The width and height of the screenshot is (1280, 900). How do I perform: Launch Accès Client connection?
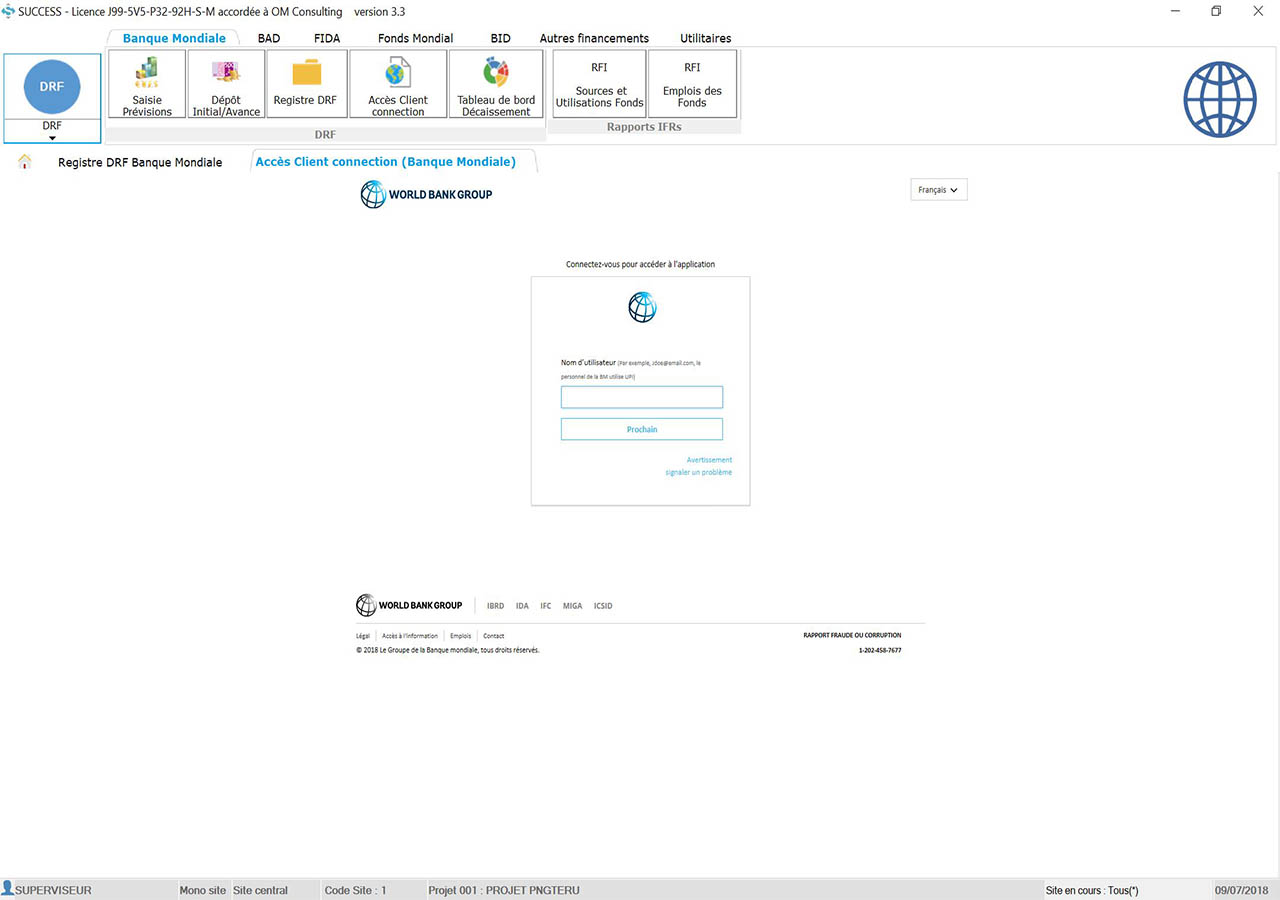point(398,85)
